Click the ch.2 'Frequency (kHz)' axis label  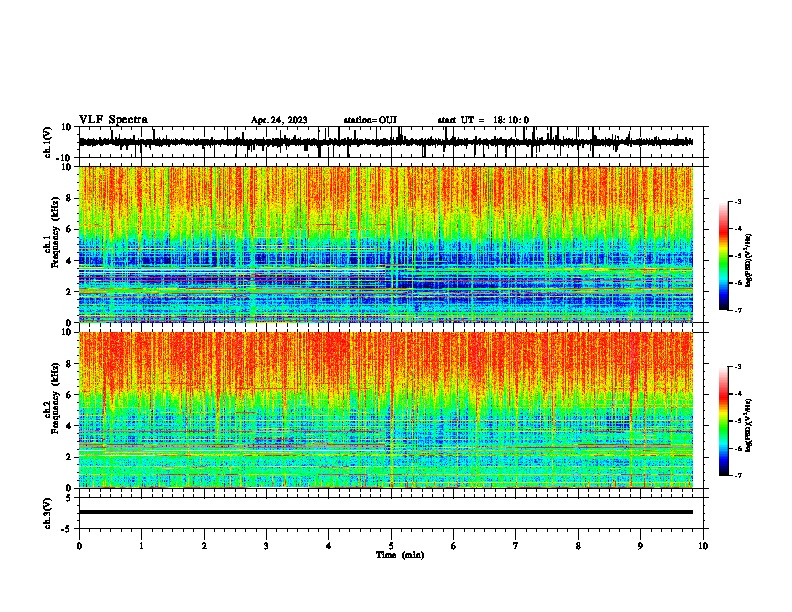pos(55,398)
